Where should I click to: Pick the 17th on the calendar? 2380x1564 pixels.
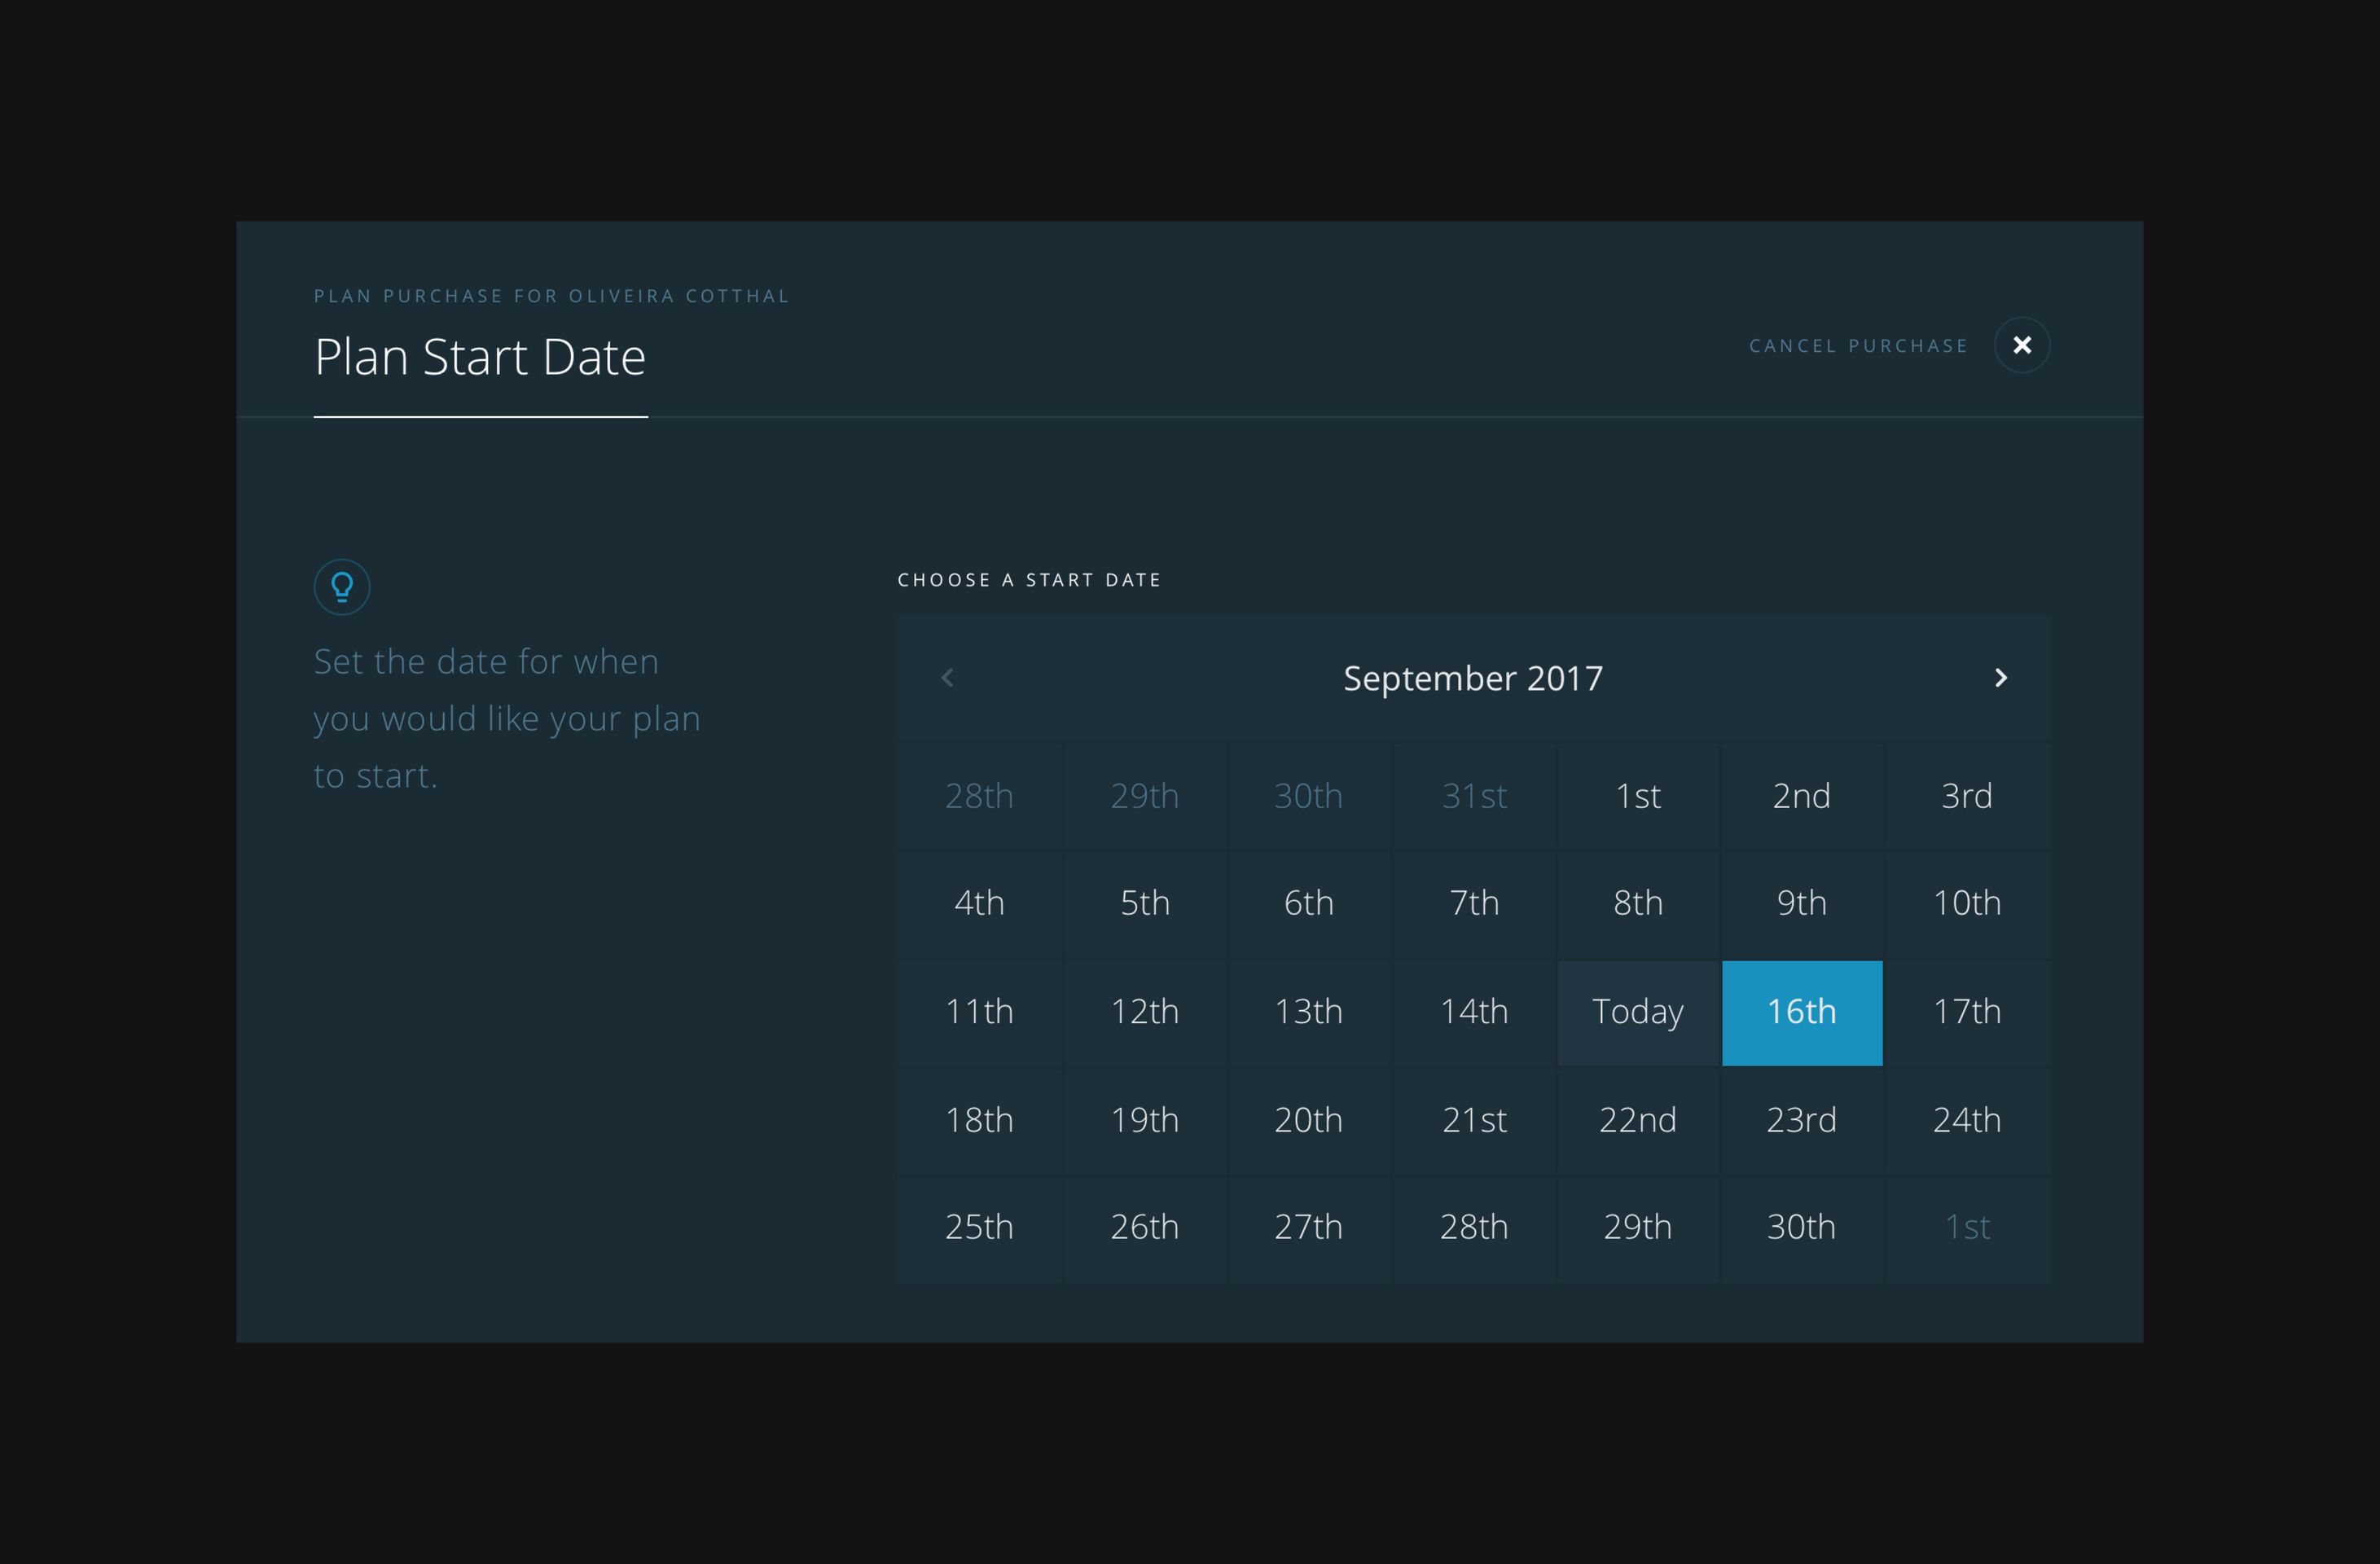point(1967,1012)
